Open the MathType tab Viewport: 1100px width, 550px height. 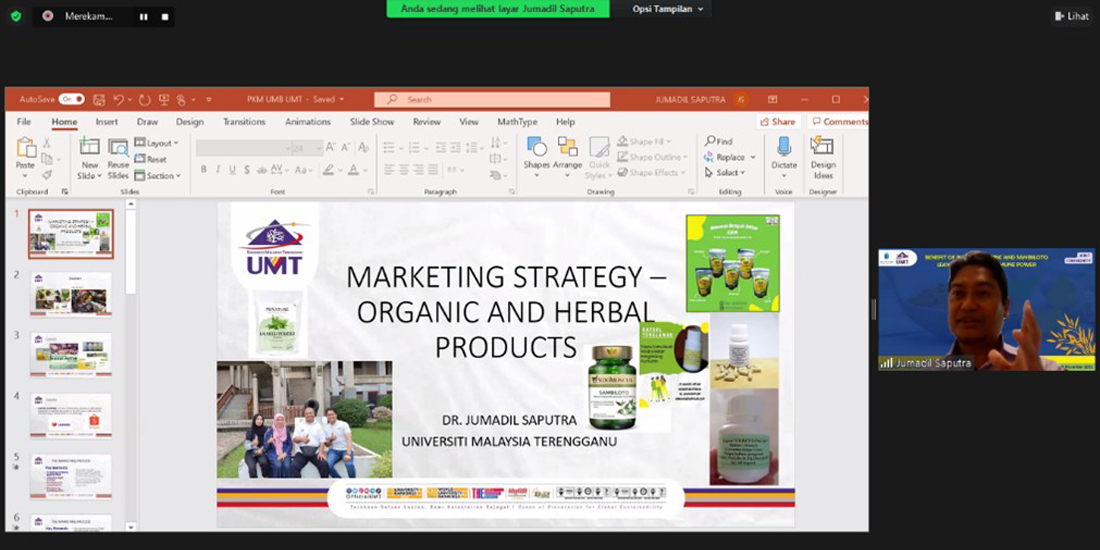click(517, 122)
